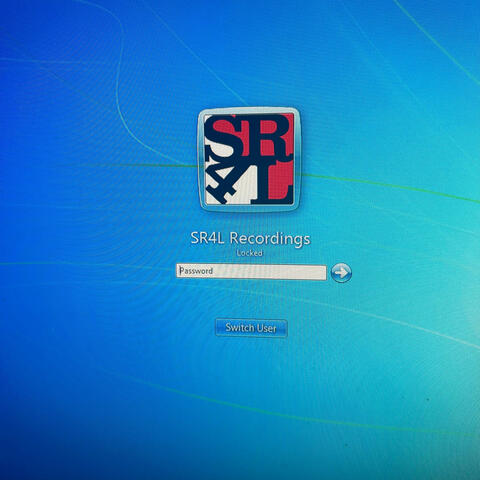Click the Switch User button
This screenshot has height=480, width=480.
tap(251, 328)
